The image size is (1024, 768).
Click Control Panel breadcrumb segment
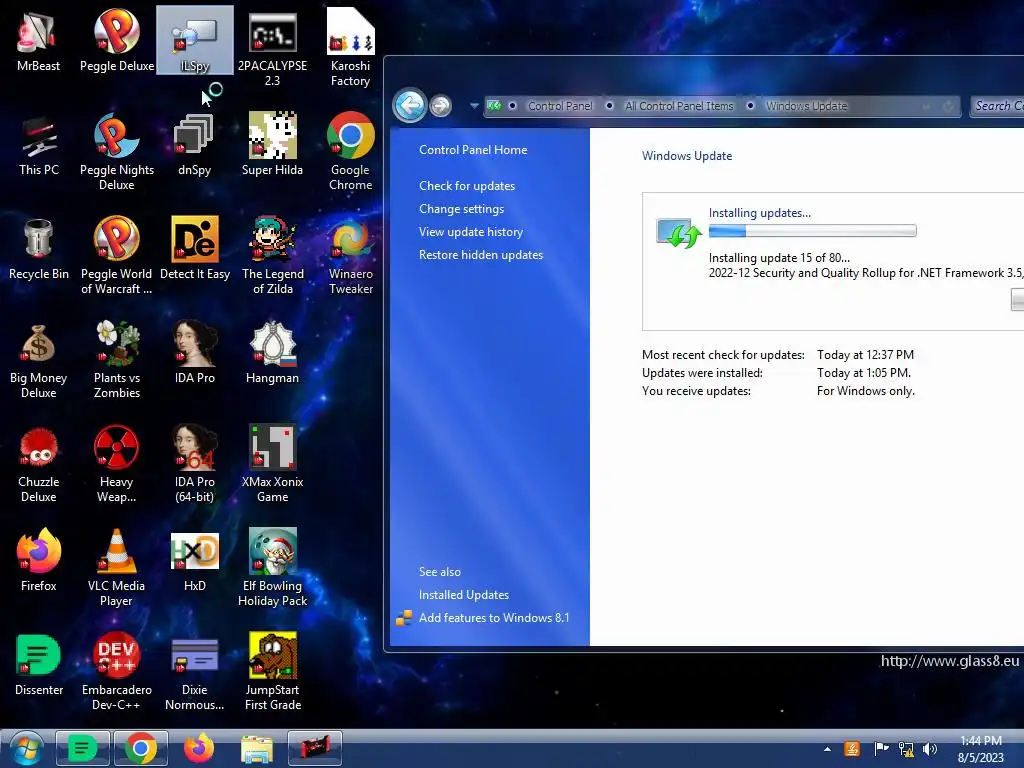pyautogui.click(x=560, y=106)
